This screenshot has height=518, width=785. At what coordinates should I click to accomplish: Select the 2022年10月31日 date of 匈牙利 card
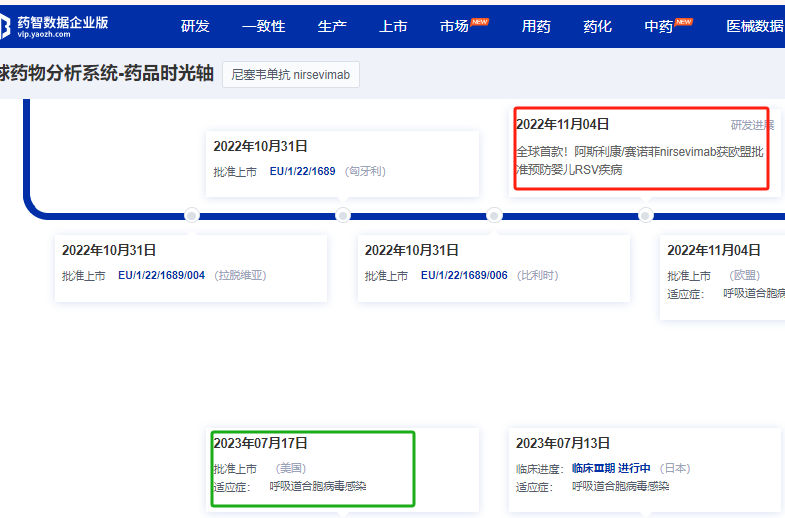click(260, 146)
